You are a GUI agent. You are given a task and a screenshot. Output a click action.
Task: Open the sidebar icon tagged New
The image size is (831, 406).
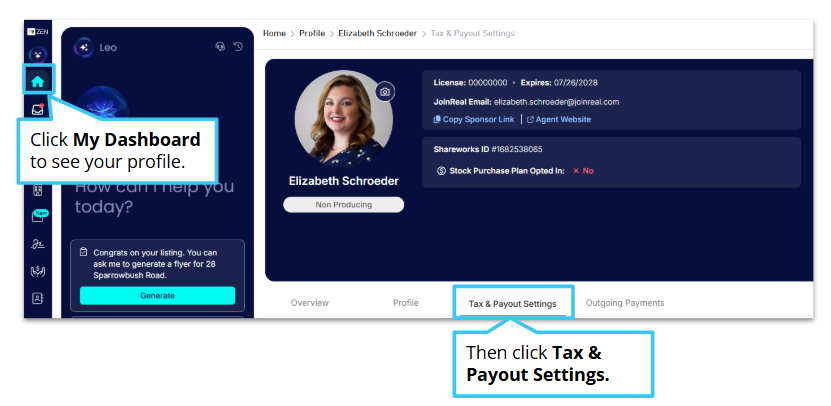[39, 216]
